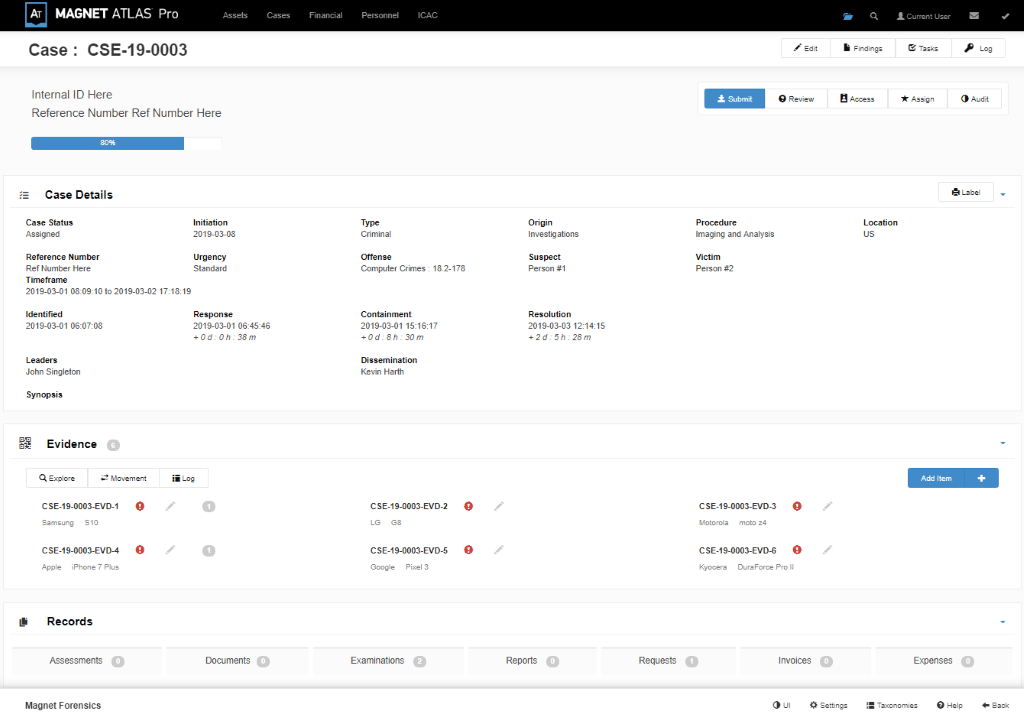The image size is (1024, 718).
Task: Click alert icon for CSE-19-0003-EVD-3
Action: (x=797, y=506)
